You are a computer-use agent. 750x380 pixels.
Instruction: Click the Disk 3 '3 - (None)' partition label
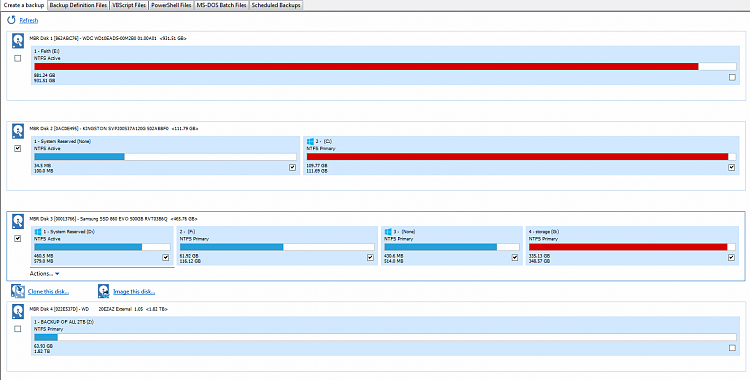click(x=404, y=232)
